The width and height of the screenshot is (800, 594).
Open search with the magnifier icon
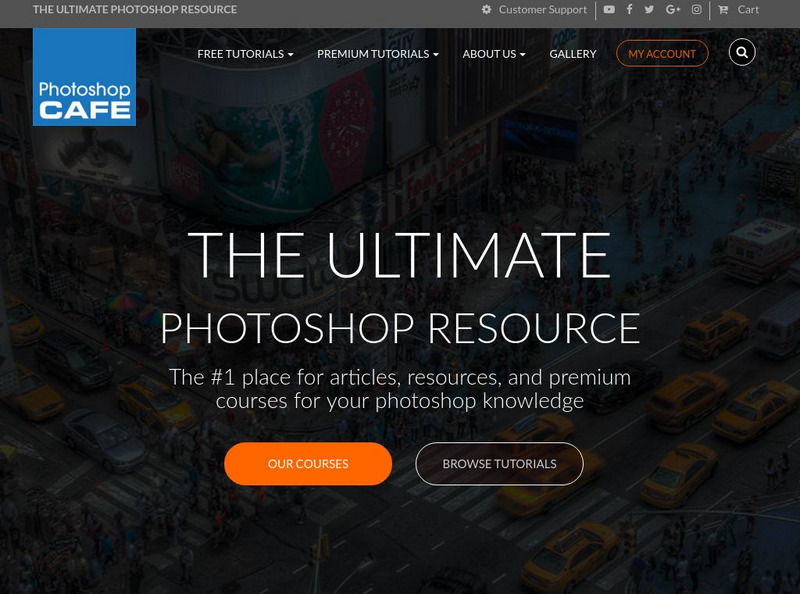coord(742,52)
